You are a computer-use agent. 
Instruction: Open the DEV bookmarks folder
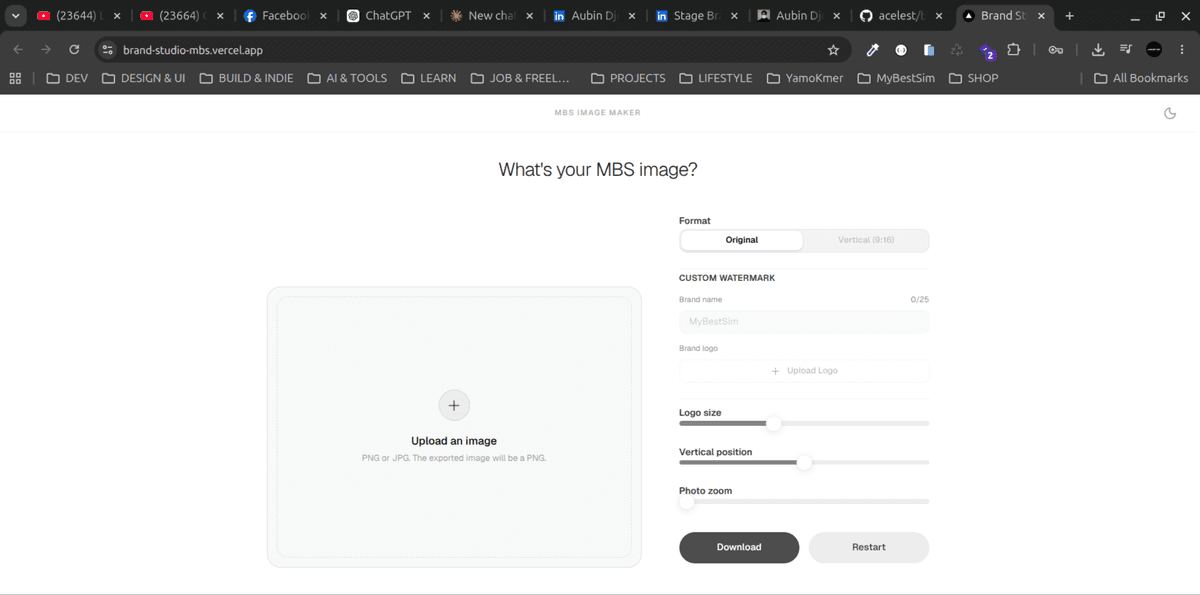point(67,78)
